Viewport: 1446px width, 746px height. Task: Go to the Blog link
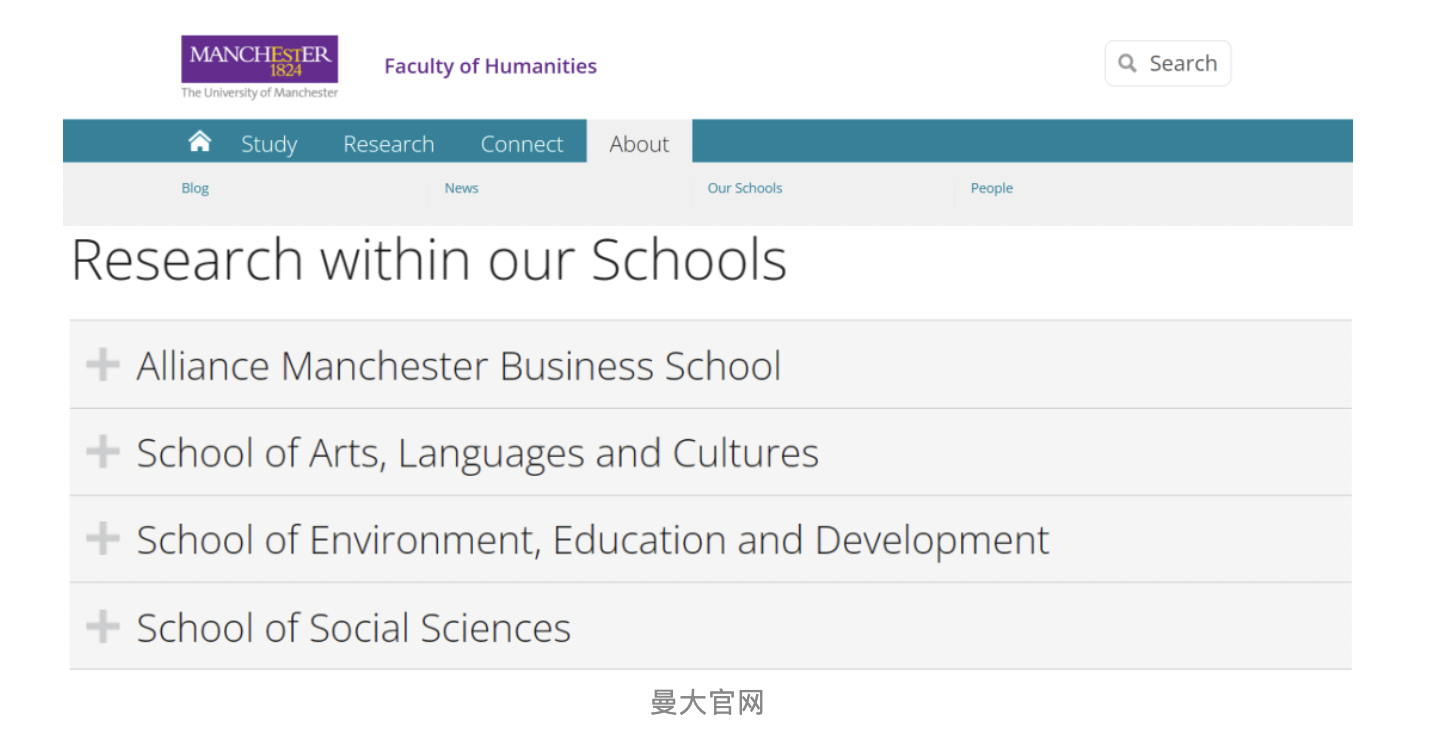click(195, 188)
